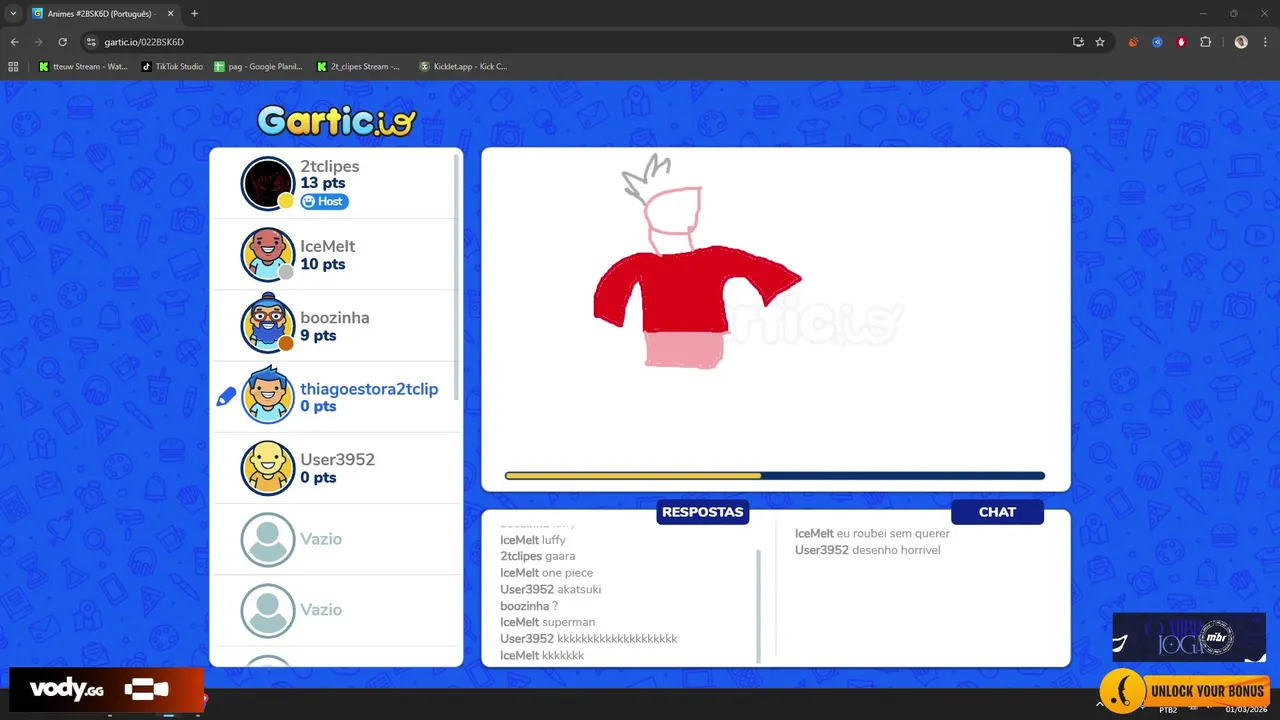Open site information icon in address bar
The height and width of the screenshot is (720, 1280).
tap(91, 42)
